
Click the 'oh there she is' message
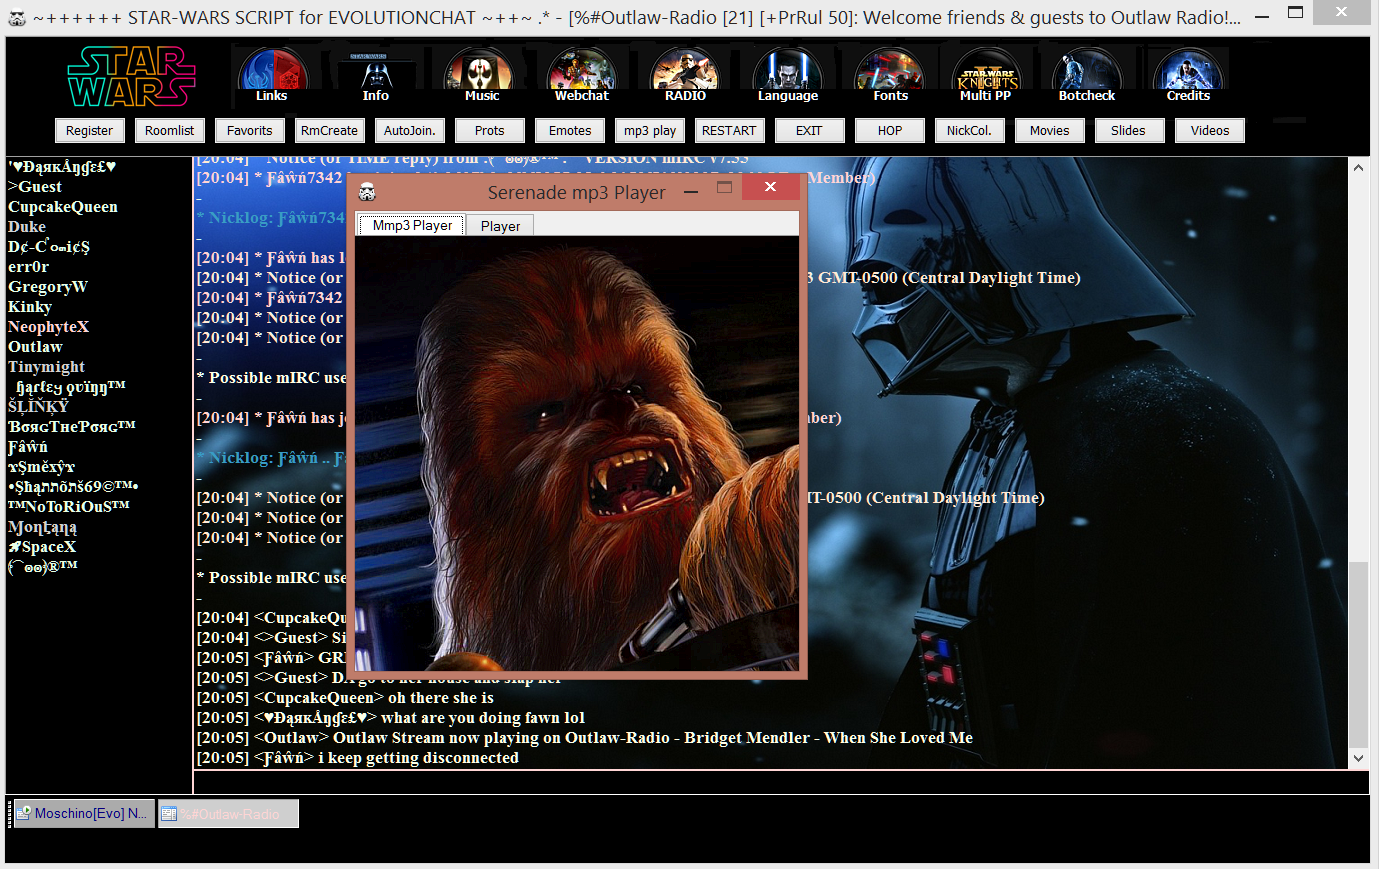pos(345,698)
